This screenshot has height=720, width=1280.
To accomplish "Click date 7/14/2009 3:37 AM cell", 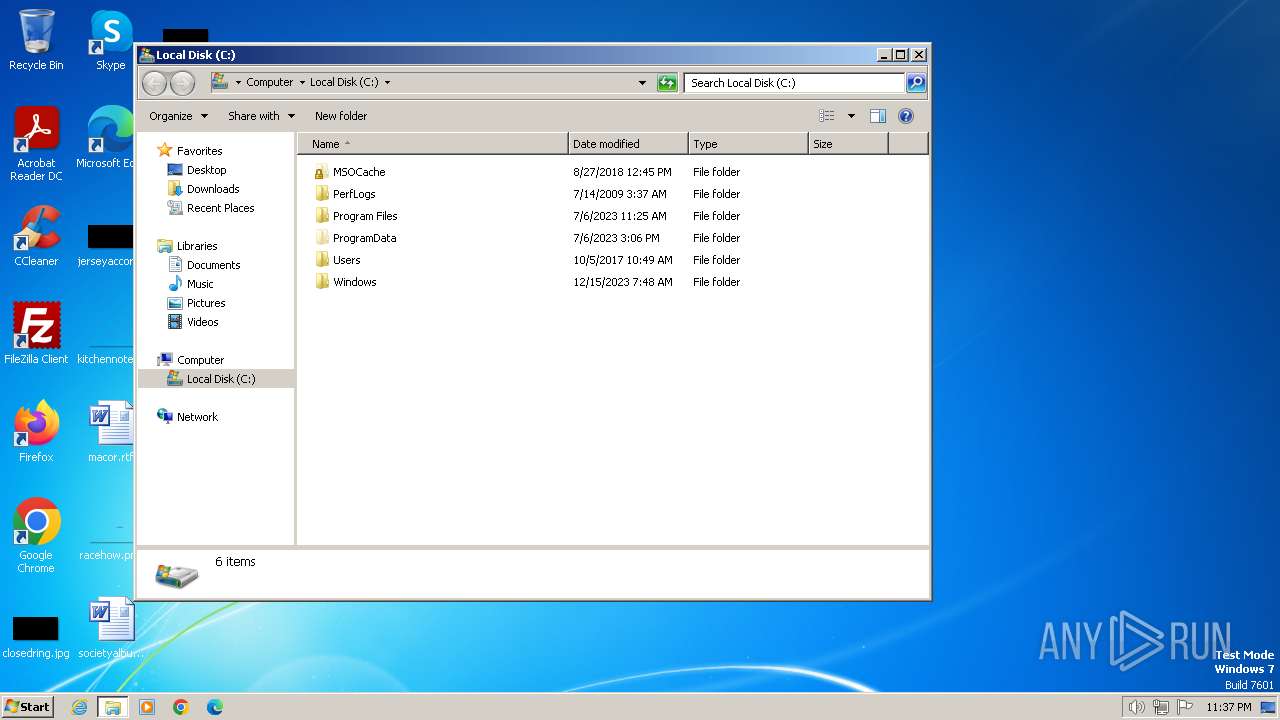I will 620,194.
